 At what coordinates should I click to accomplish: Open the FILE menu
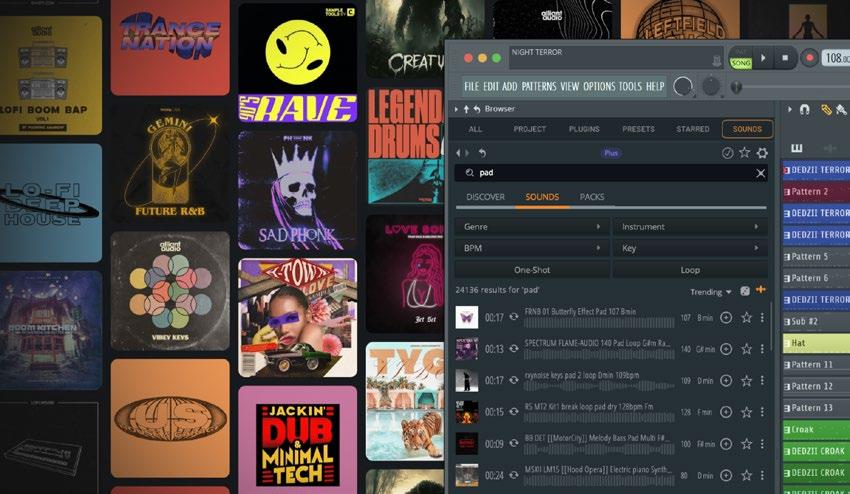(x=471, y=86)
